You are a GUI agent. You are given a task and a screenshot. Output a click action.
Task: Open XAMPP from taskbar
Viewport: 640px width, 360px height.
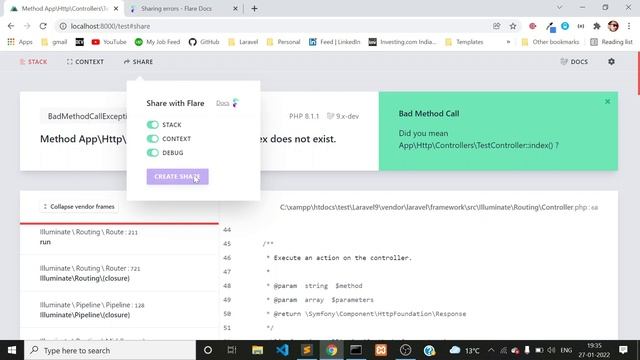click(x=381, y=350)
